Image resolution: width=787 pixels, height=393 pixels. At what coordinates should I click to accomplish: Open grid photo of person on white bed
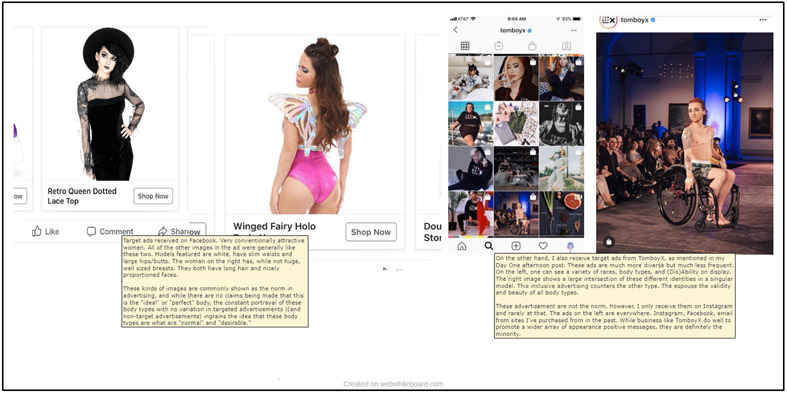click(470, 78)
